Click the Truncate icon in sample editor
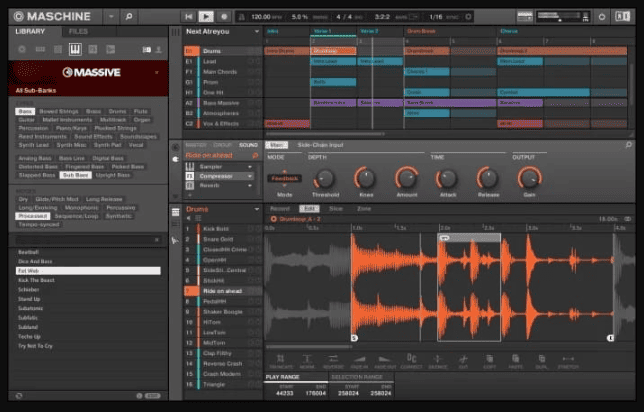Screen dimensions: 644x412 tap(281, 361)
